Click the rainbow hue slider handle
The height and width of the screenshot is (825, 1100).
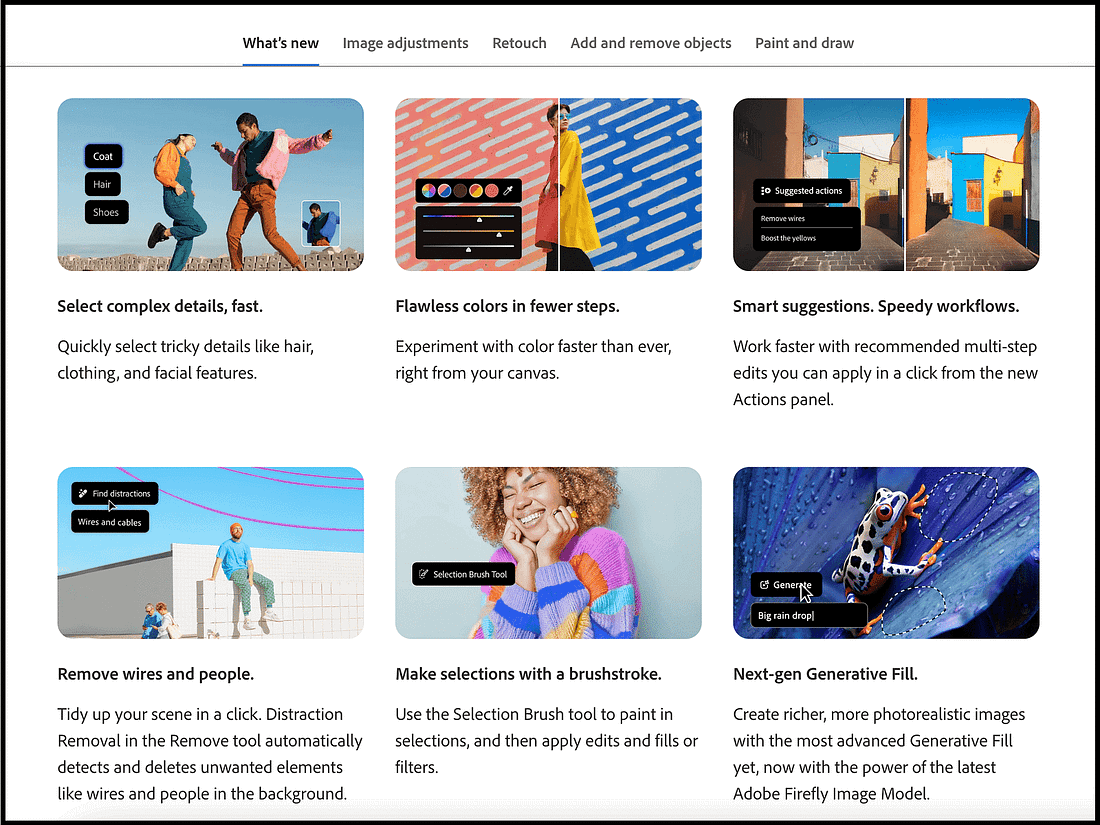coord(479,220)
